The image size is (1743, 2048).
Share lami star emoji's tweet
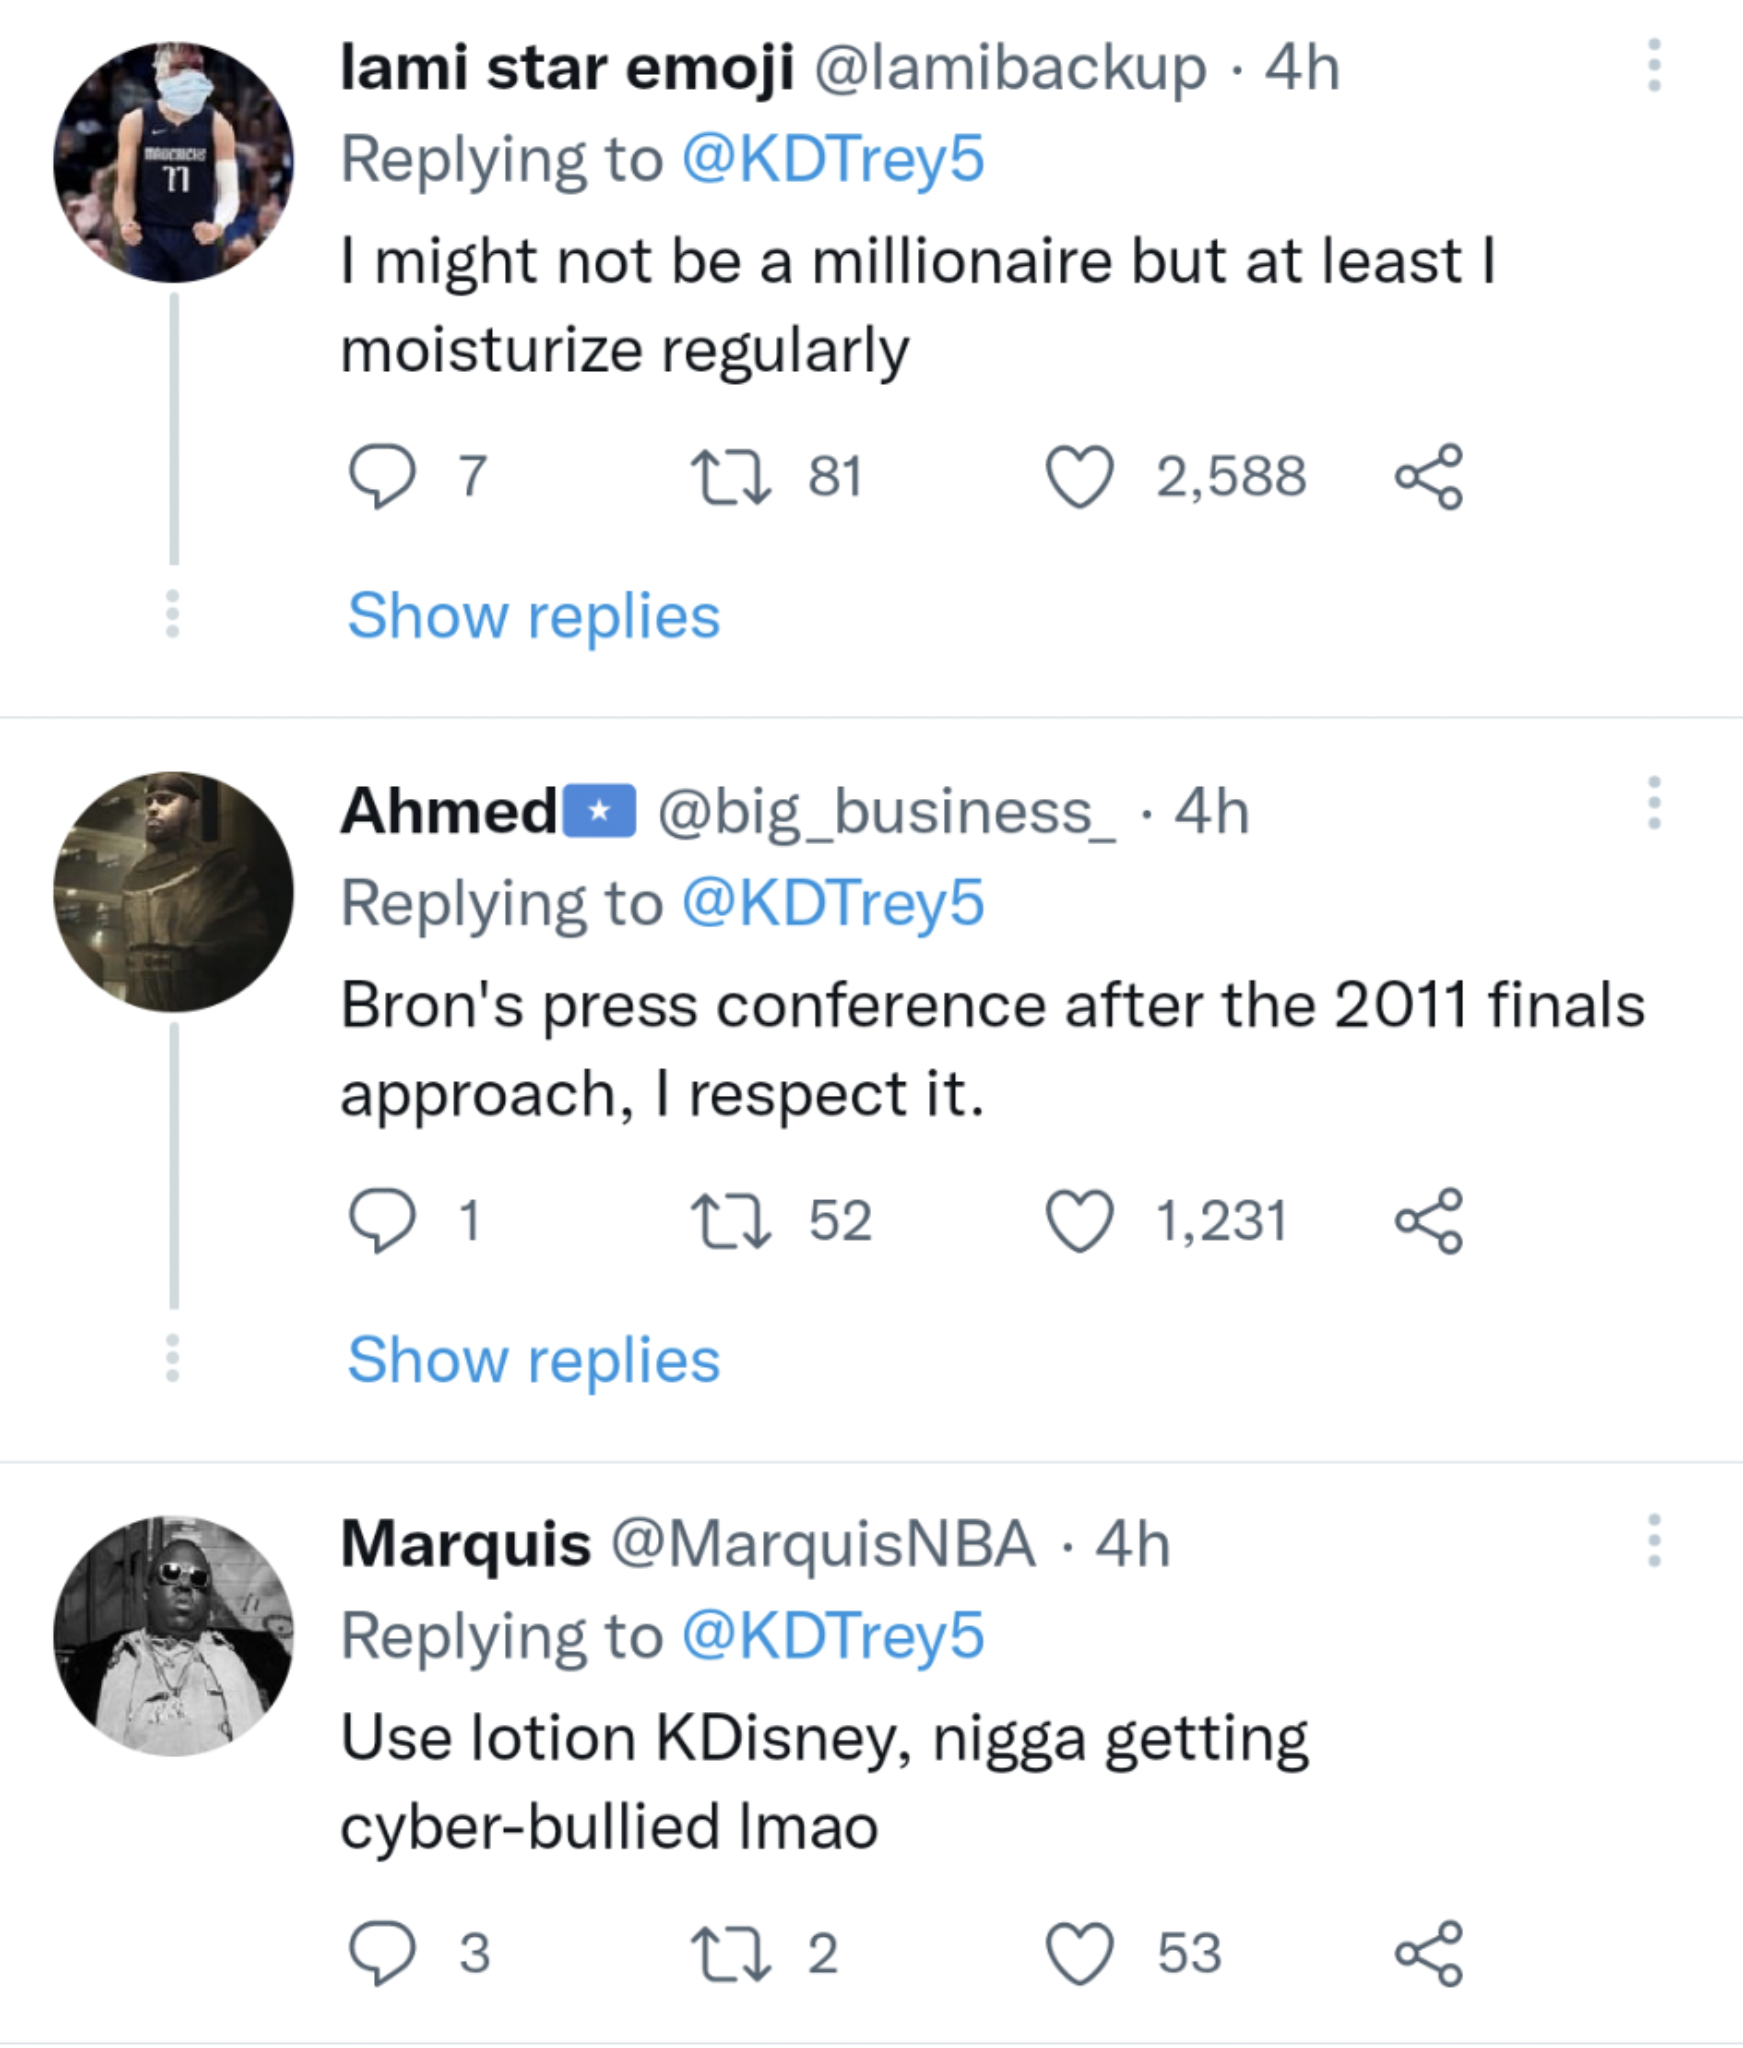click(1429, 477)
